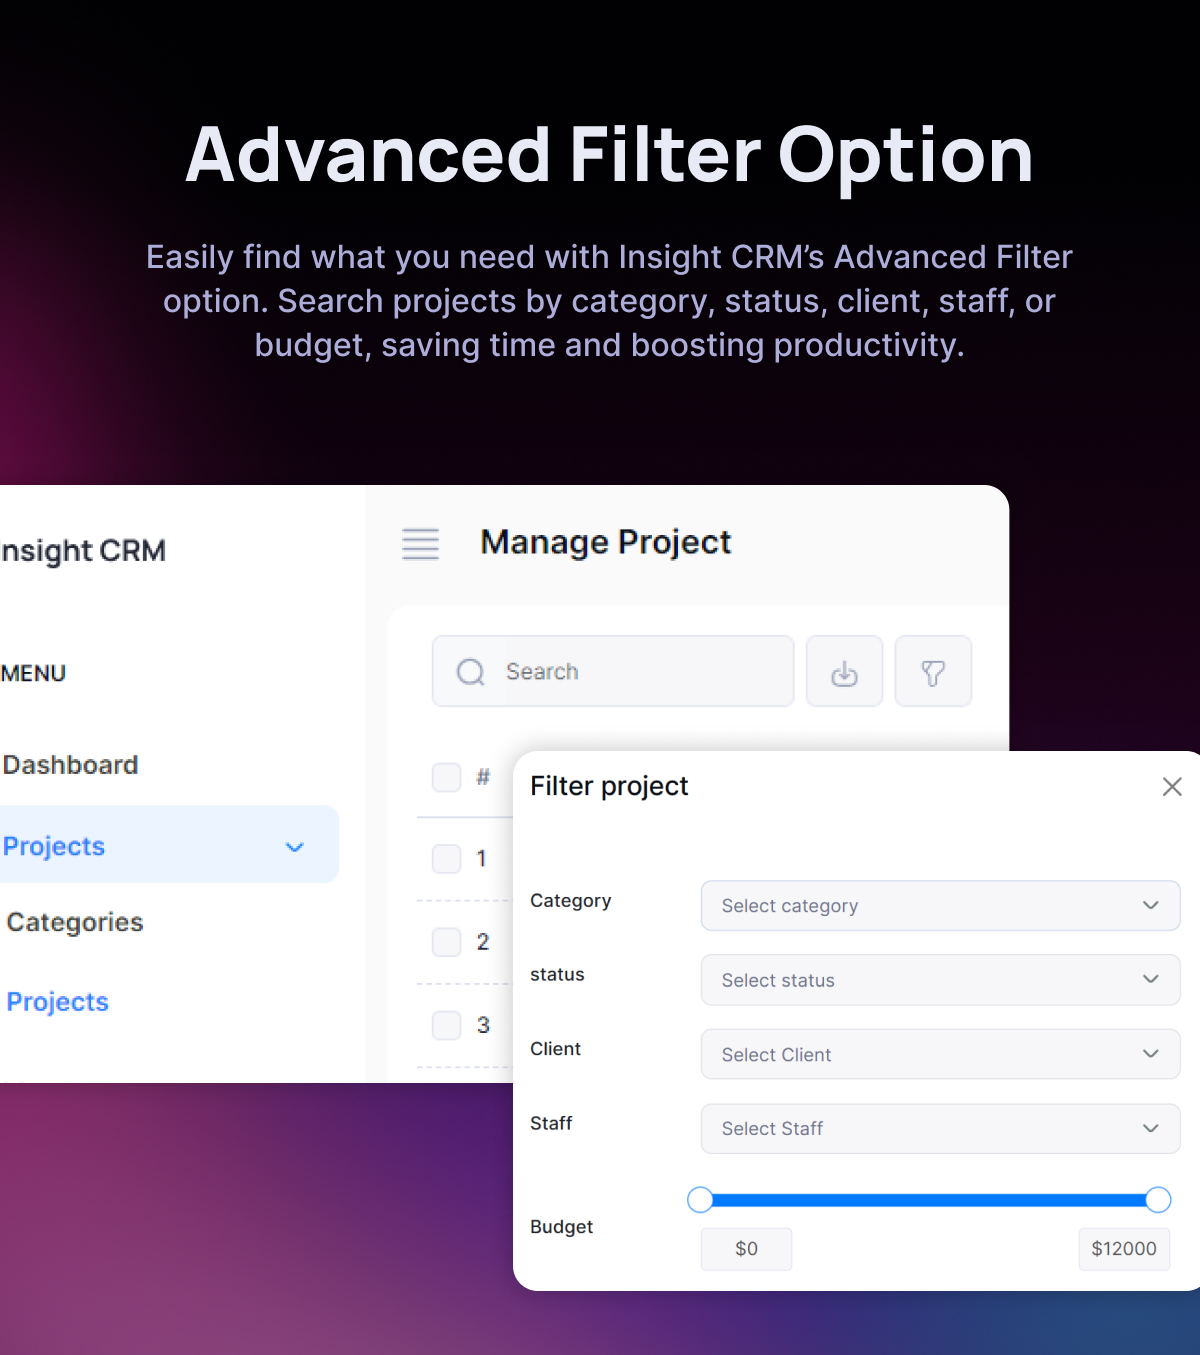Expand the Select Staff dropdown
1200x1355 pixels.
click(x=940, y=1129)
